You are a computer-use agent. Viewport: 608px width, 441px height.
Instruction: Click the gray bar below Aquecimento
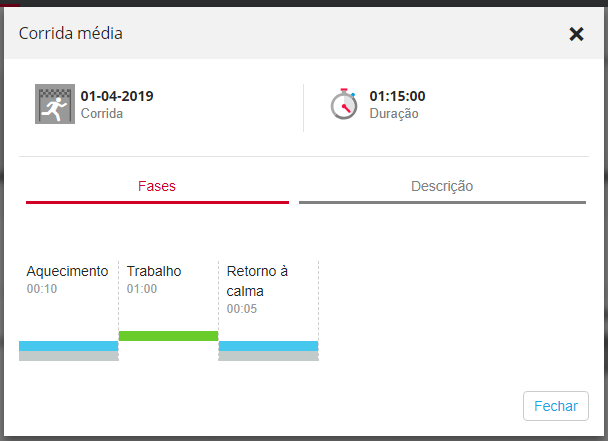tap(68, 356)
